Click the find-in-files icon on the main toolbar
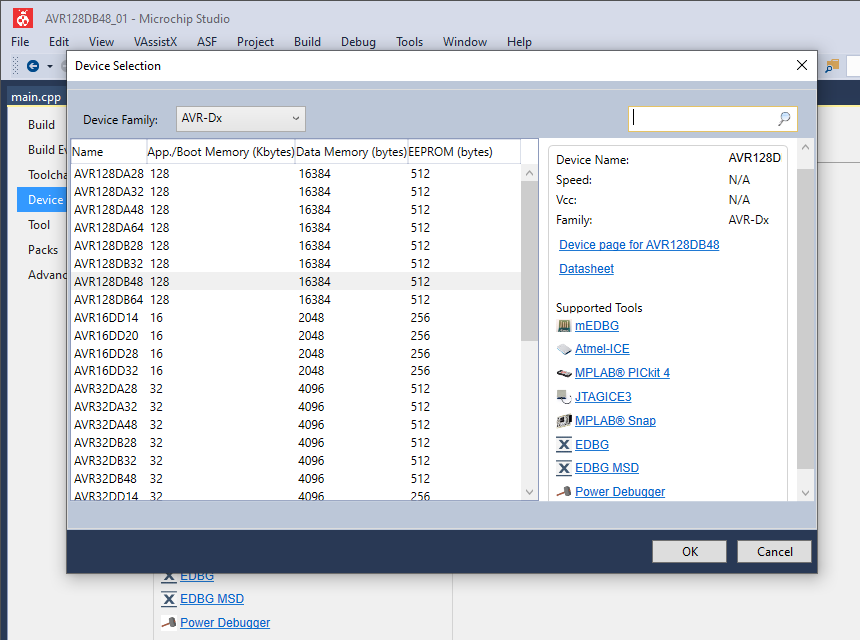Screen dimensions: 860x640 pyautogui.click(x=832, y=66)
